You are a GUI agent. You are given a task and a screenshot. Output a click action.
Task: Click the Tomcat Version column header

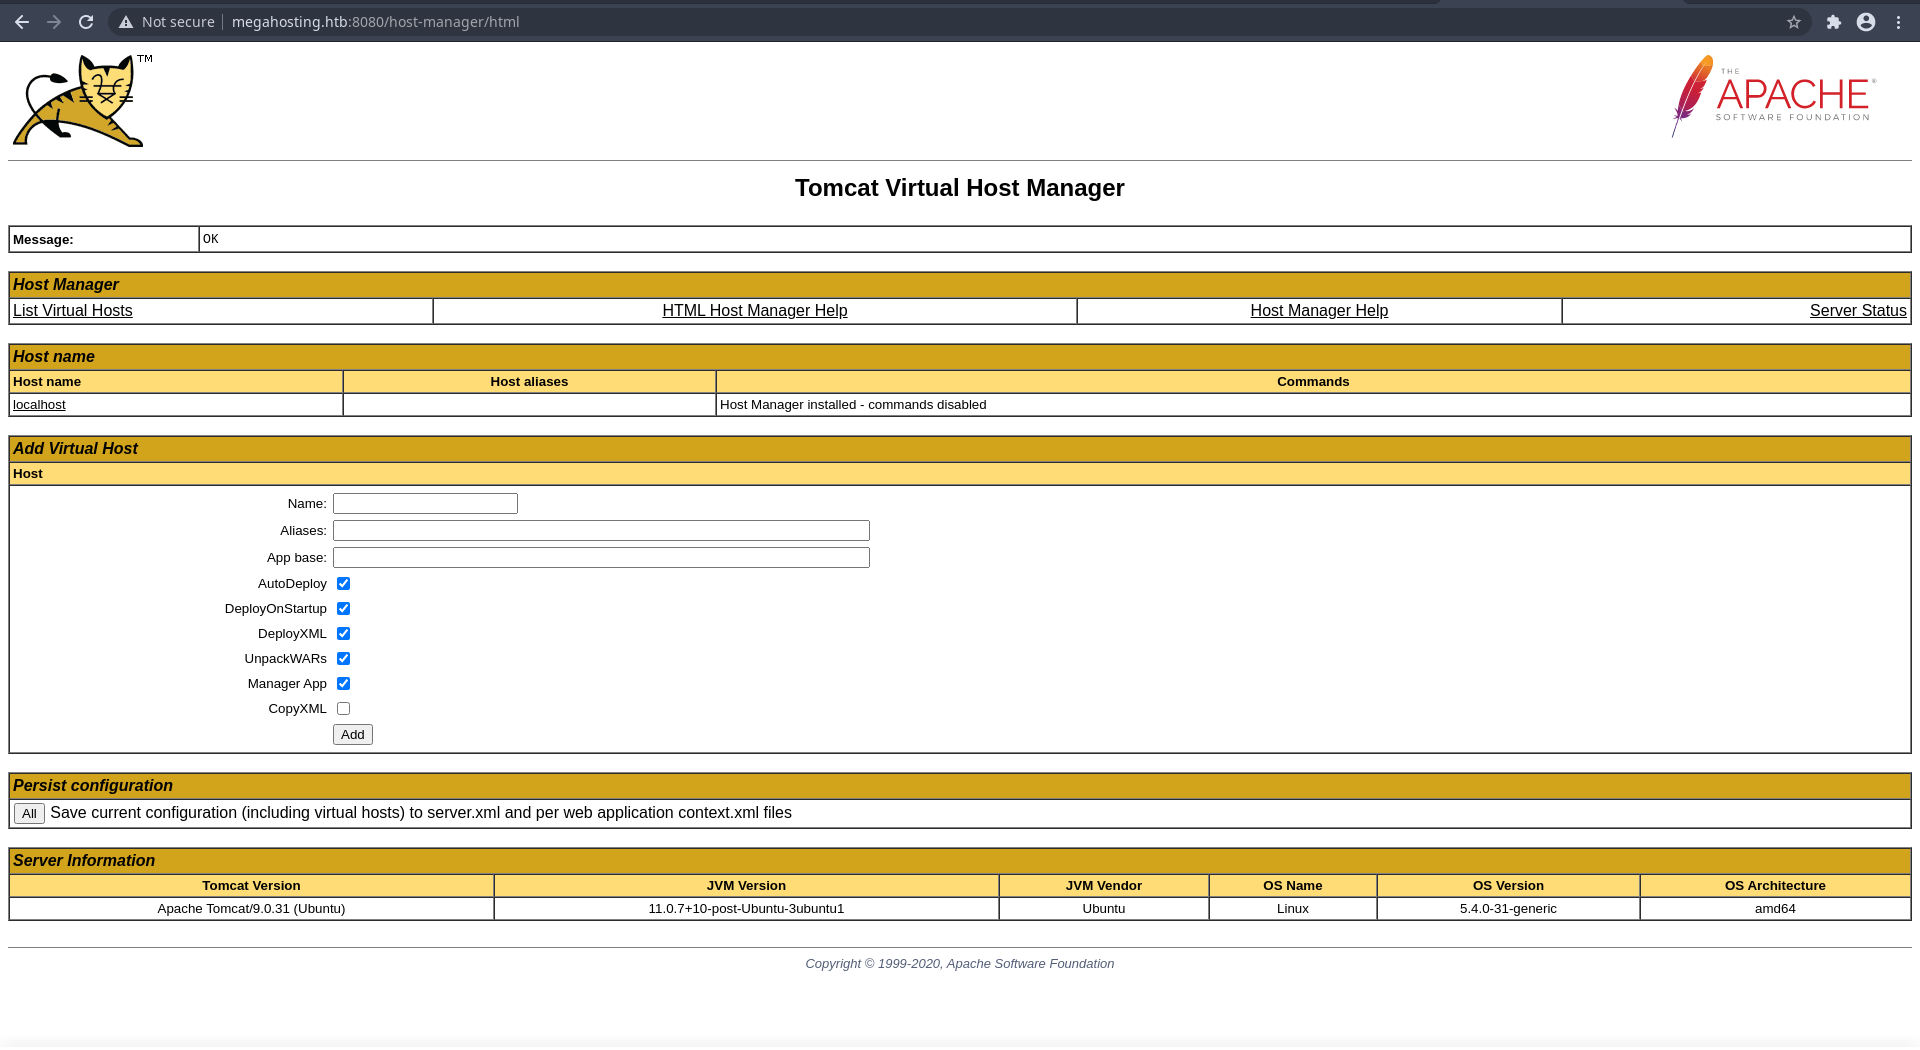coord(251,886)
